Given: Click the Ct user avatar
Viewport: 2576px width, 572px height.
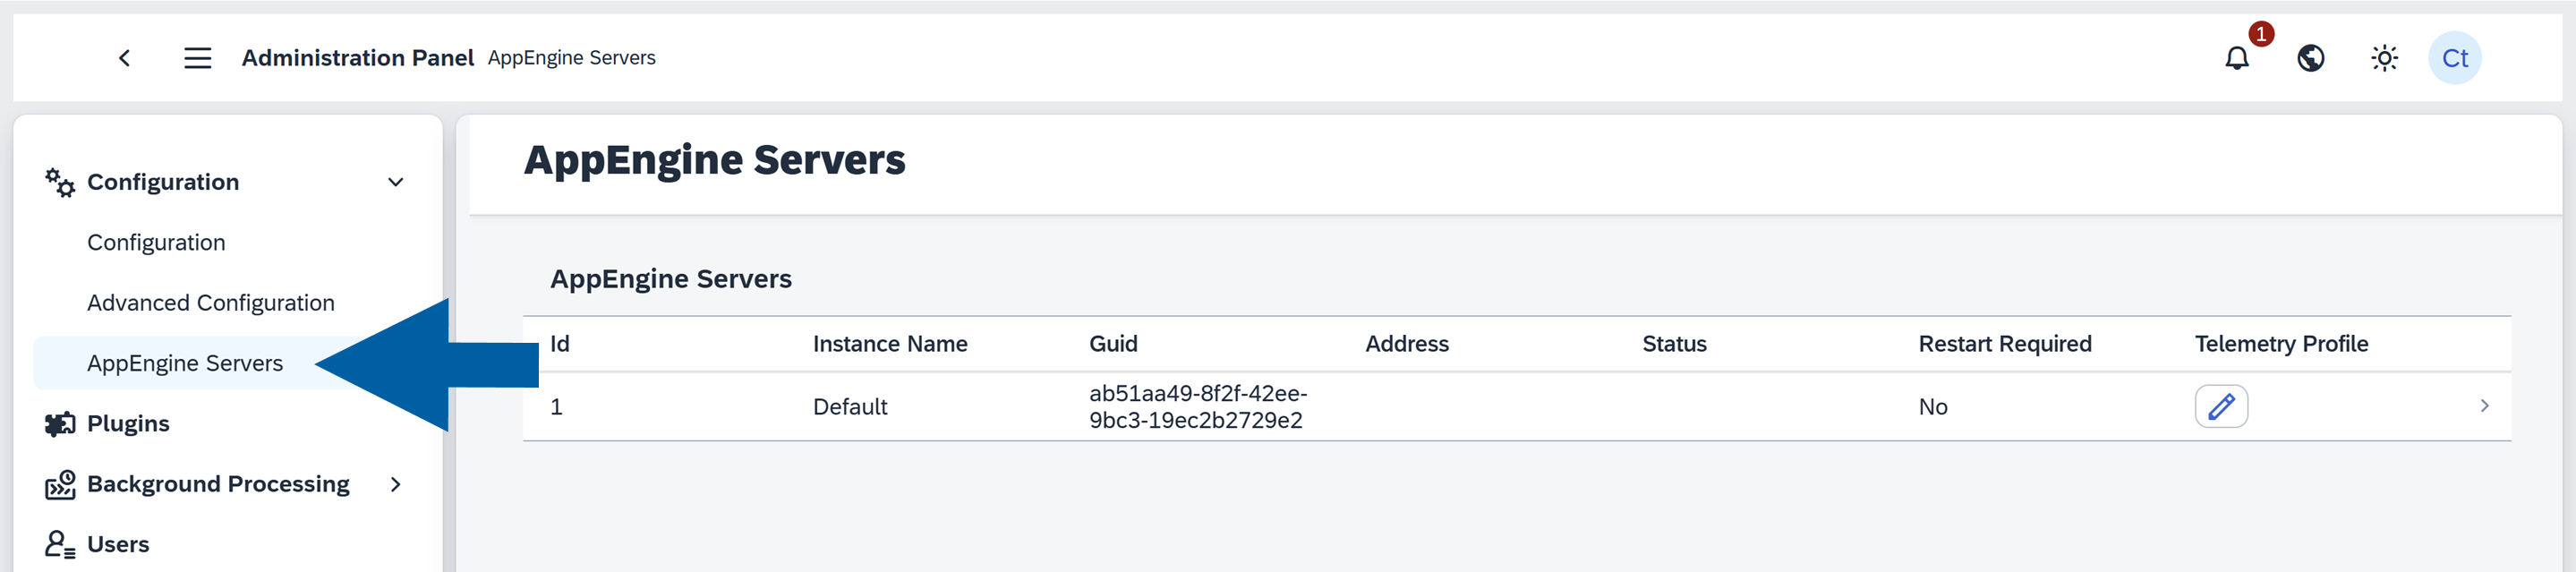Looking at the screenshot, I should click(x=2456, y=58).
